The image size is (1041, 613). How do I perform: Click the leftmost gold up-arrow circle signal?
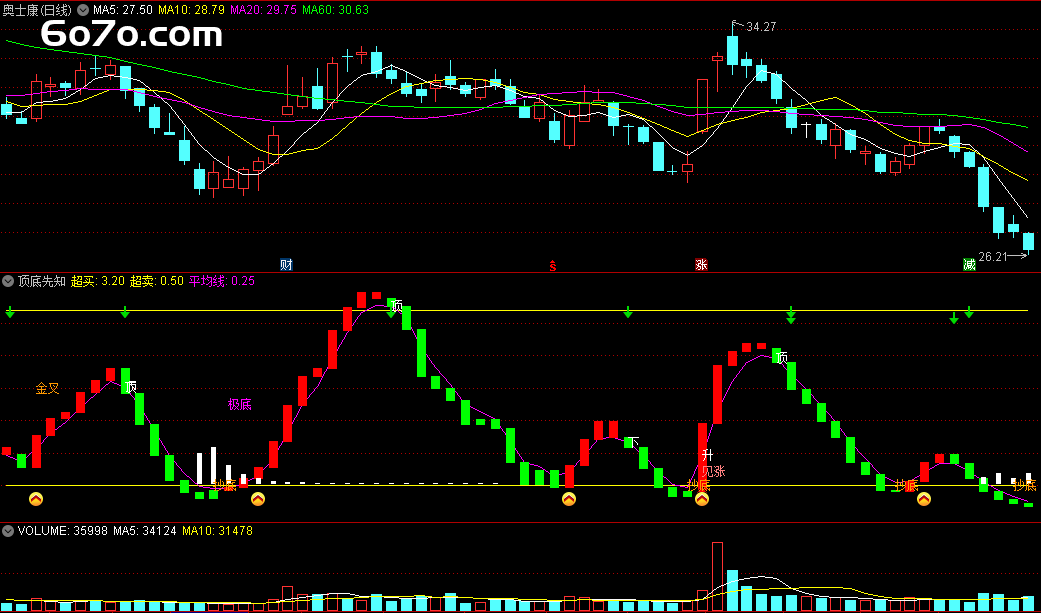click(x=36, y=498)
